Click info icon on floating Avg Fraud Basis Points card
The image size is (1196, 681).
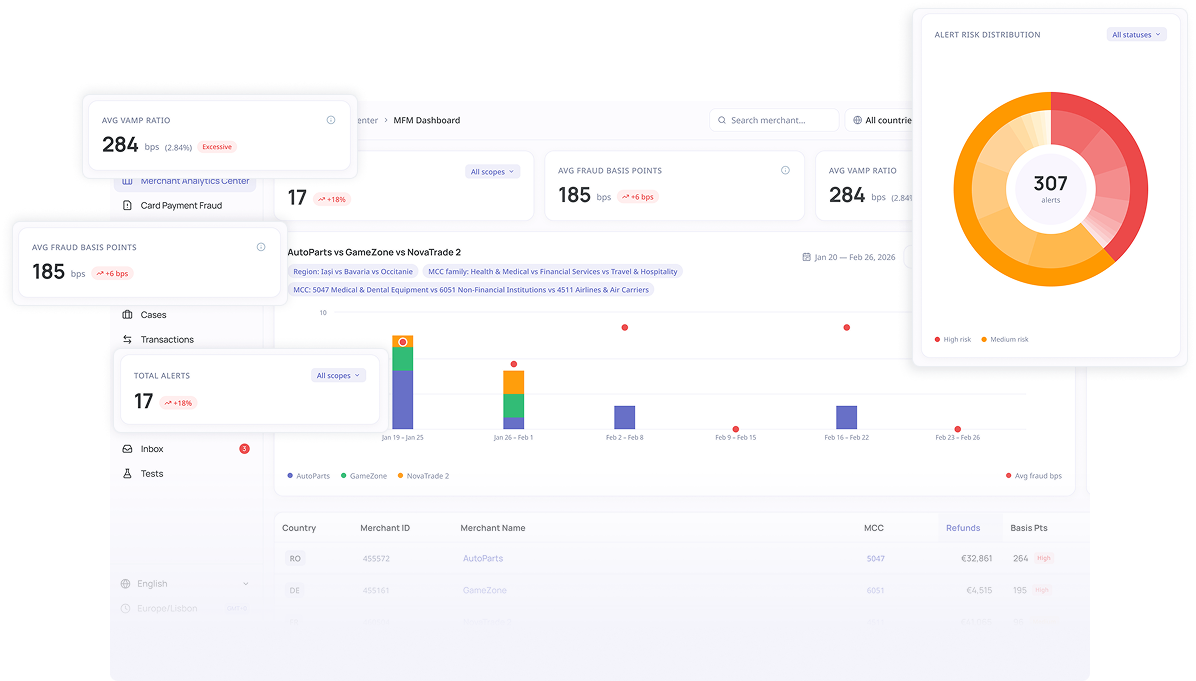tap(261, 247)
